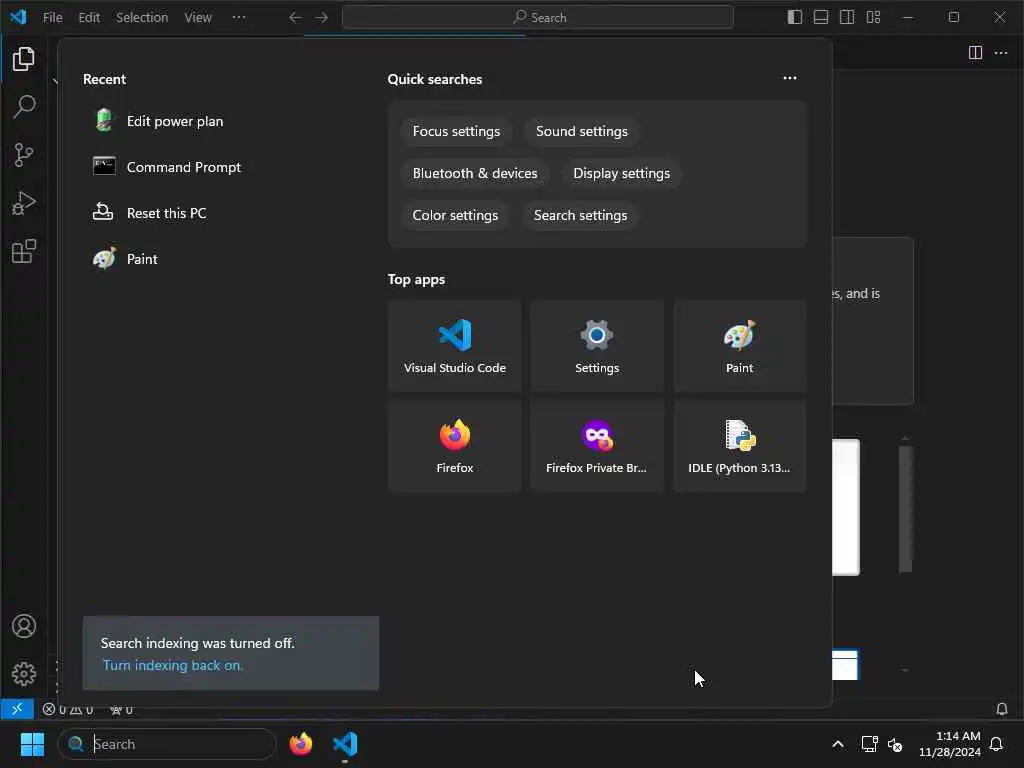The image size is (1024, 768).
Task: Open search panel options ellipsis
Action: point(790,78)
